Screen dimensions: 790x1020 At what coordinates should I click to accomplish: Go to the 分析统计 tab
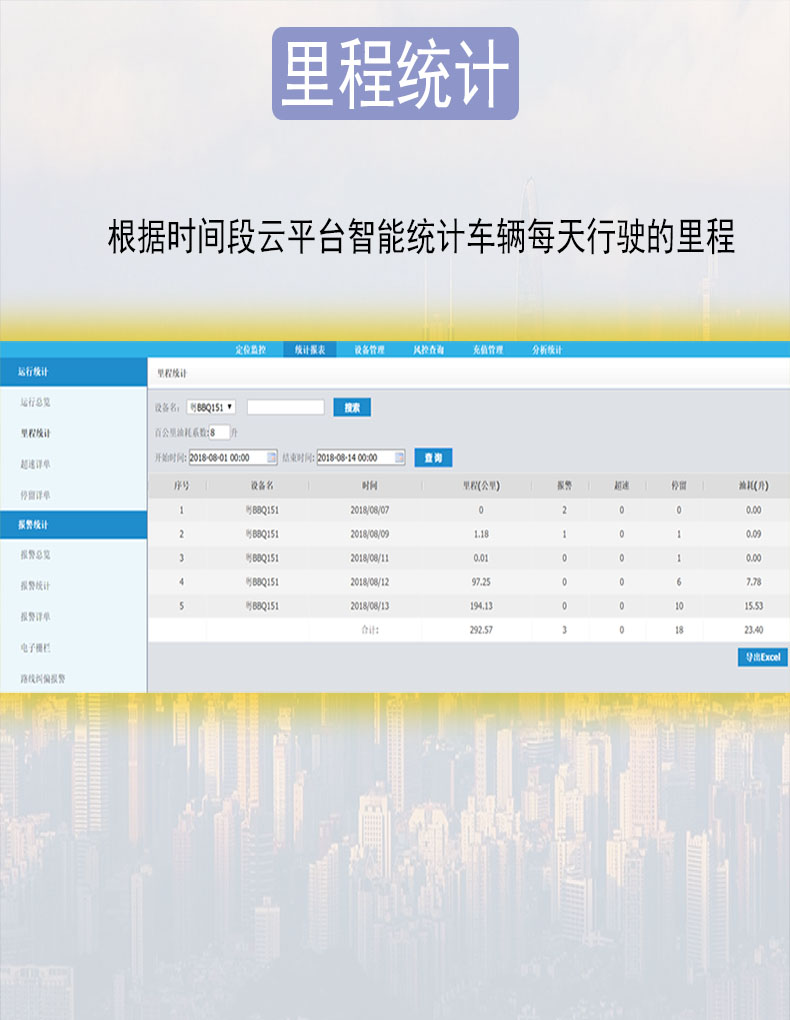coord(547,349)
